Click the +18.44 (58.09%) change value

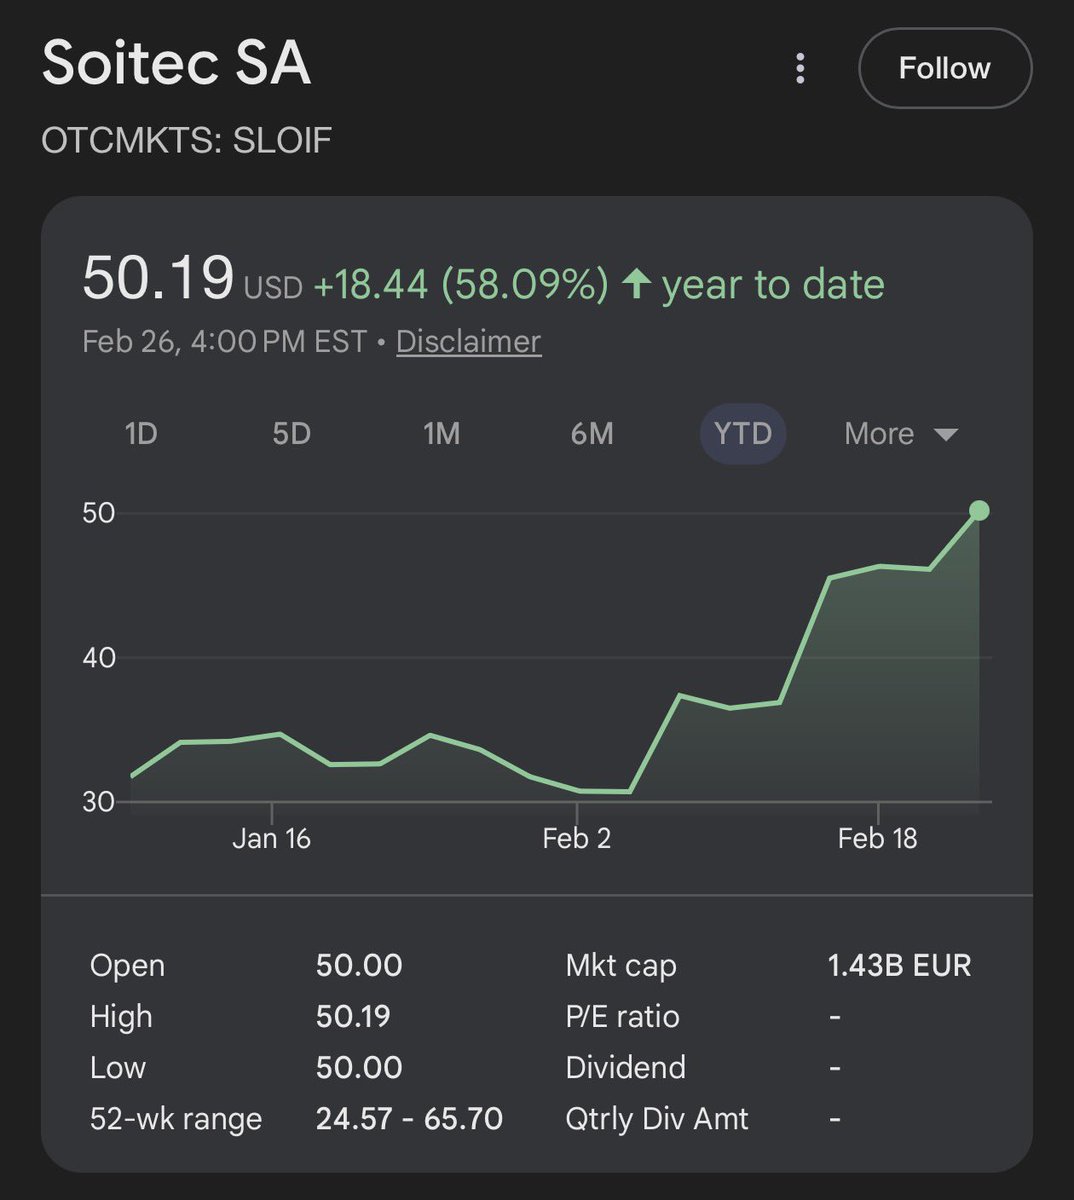point(461,284)
